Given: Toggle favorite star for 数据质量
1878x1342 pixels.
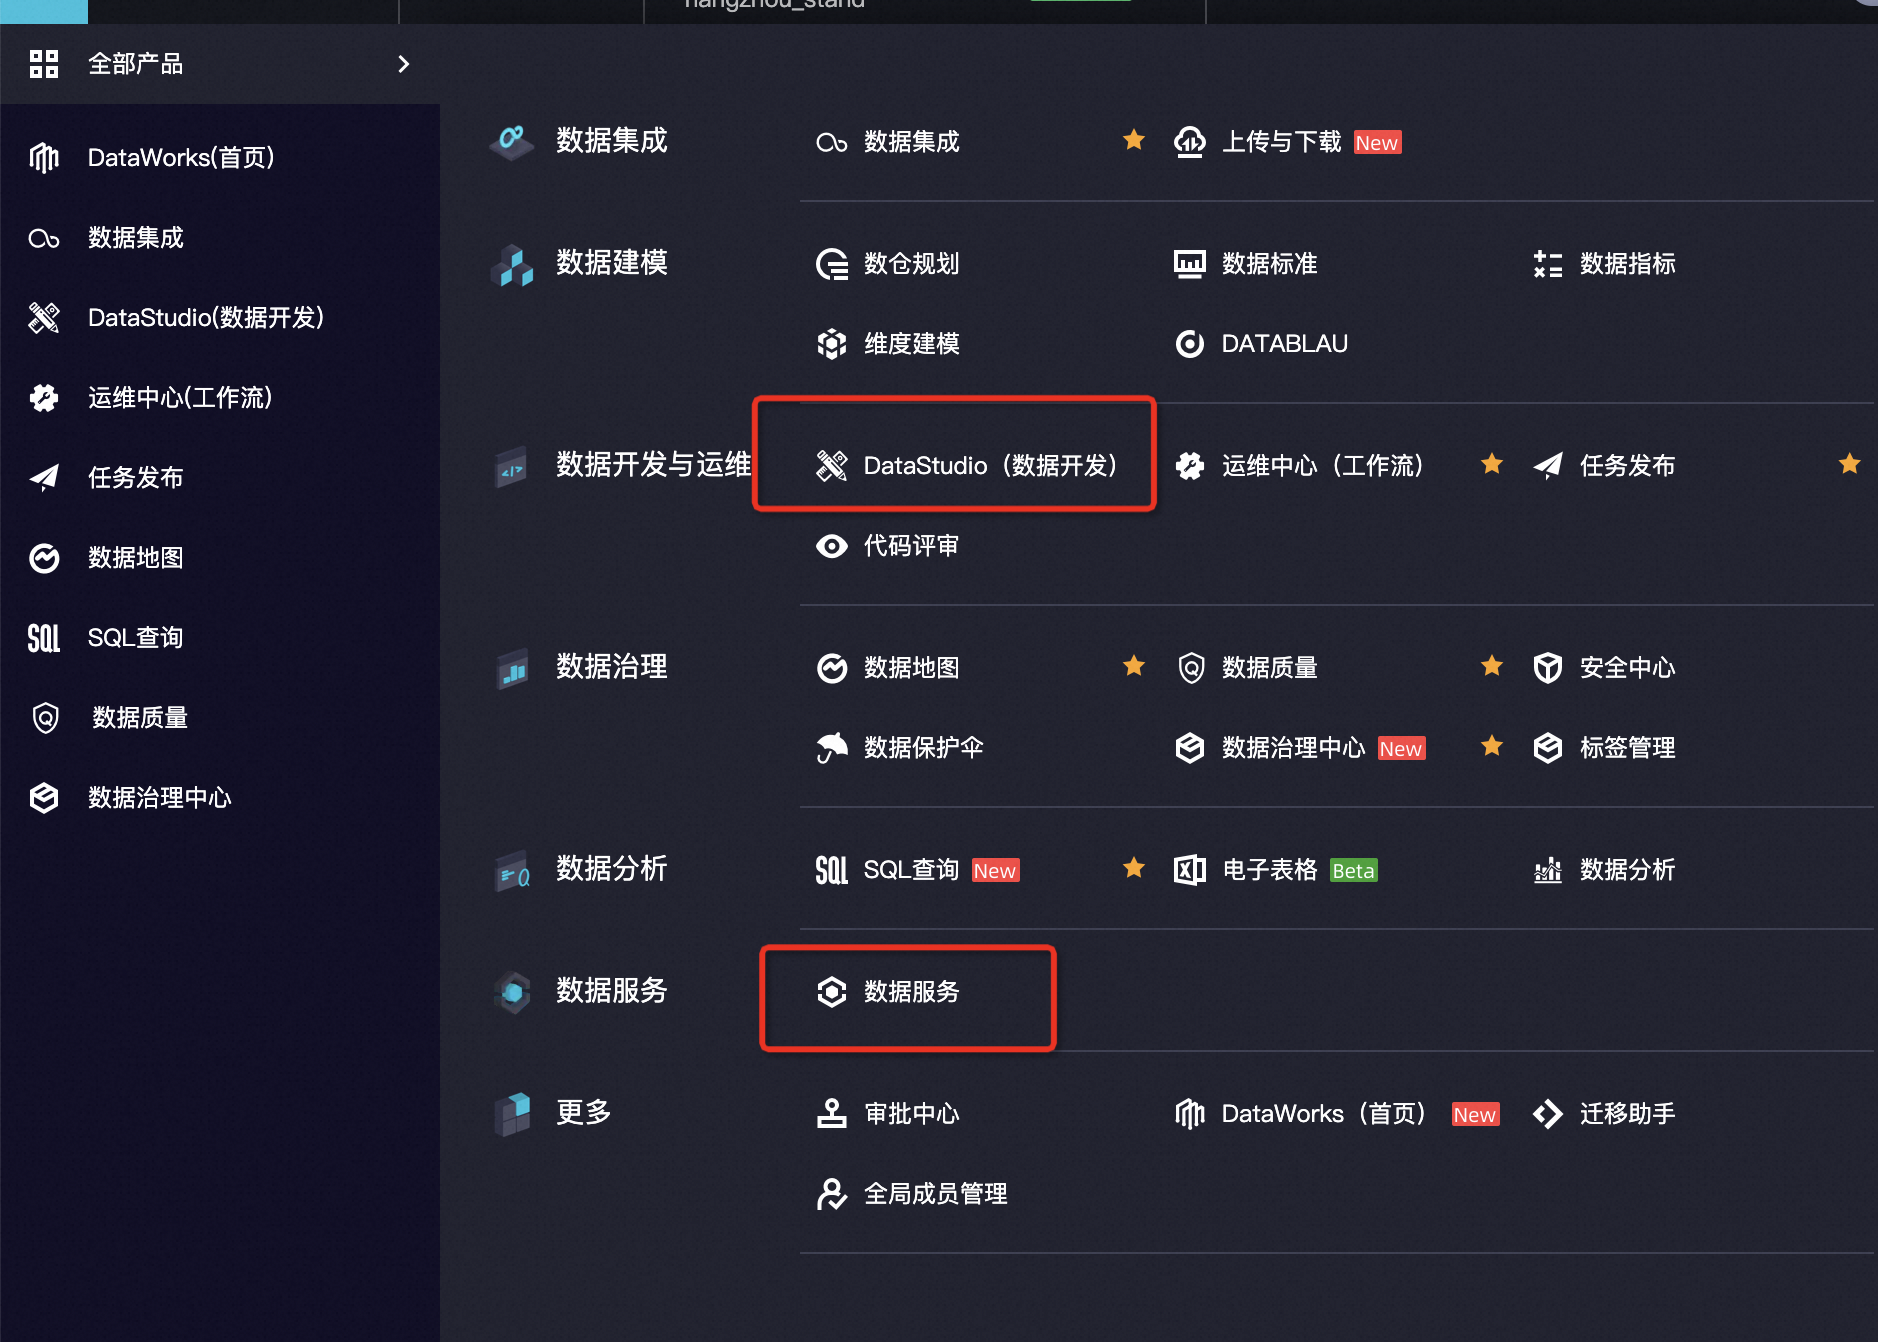Looking at the screenshot, I should tap(1492, 666).
